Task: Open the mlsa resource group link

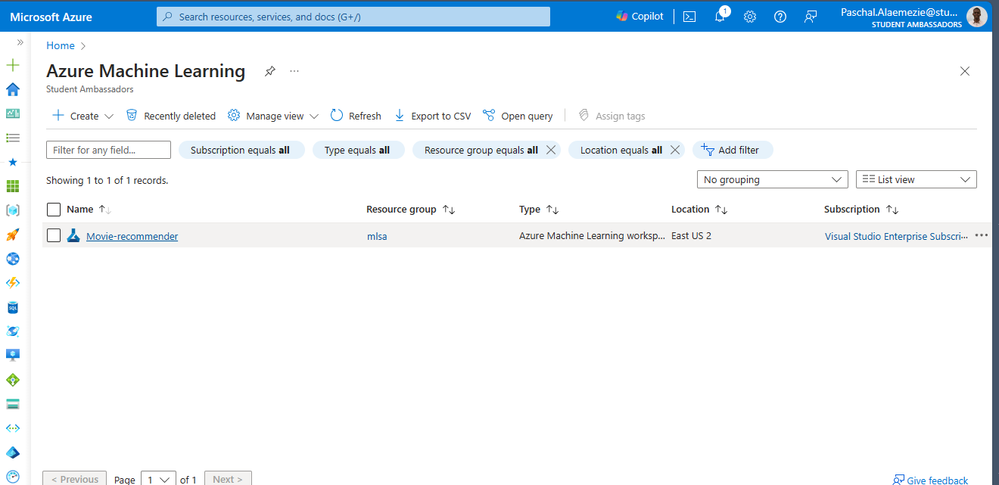Action: [x=377, y=236]
